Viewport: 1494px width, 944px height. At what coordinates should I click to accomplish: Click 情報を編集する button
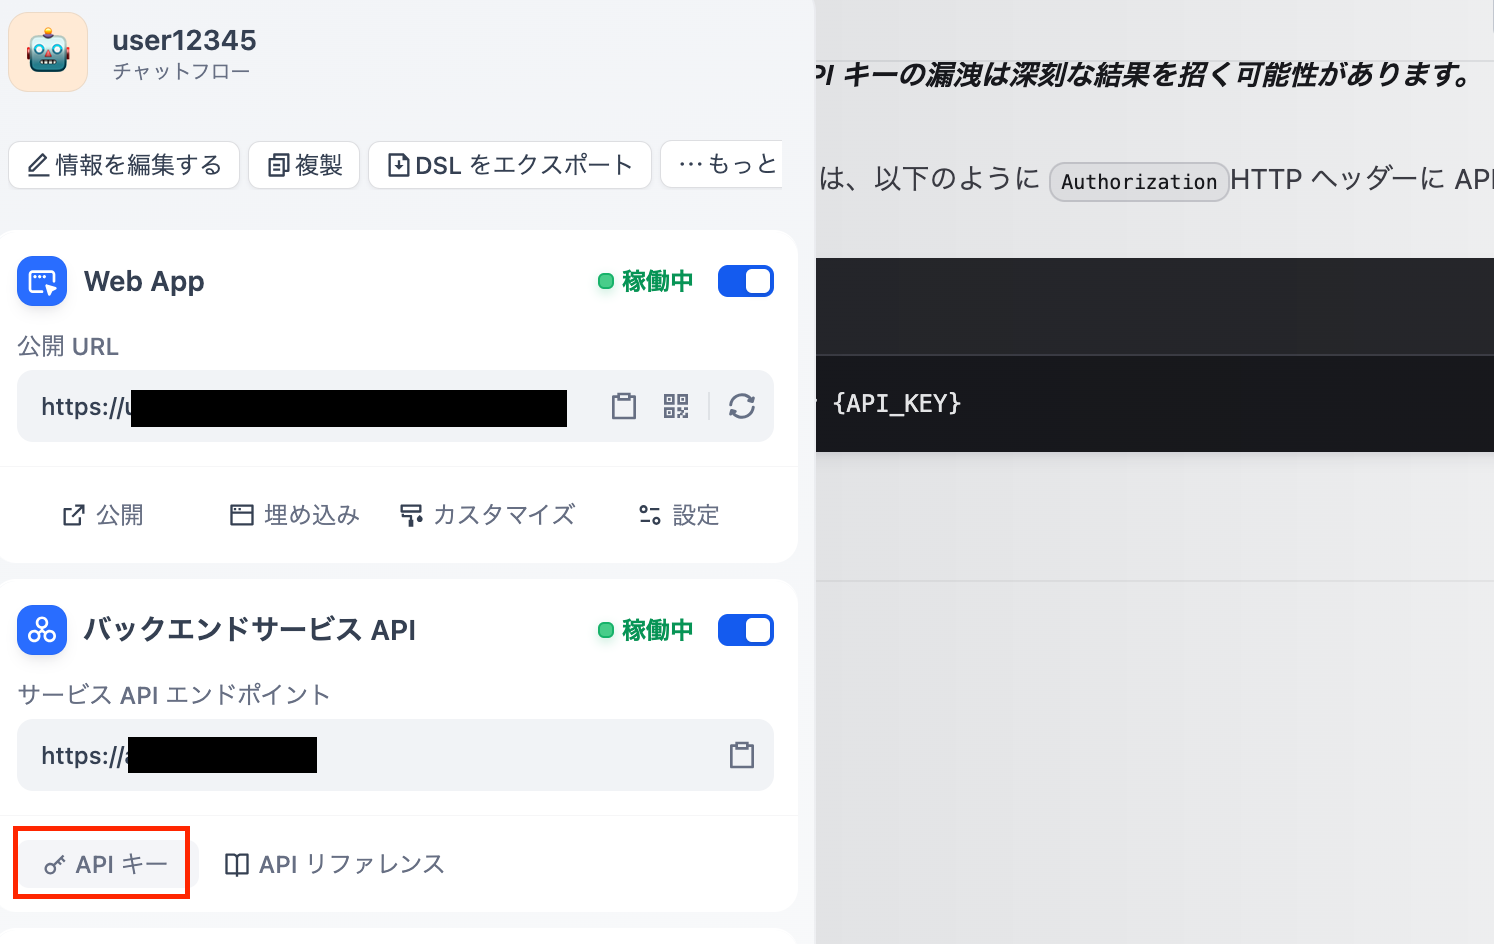[124, 165]
